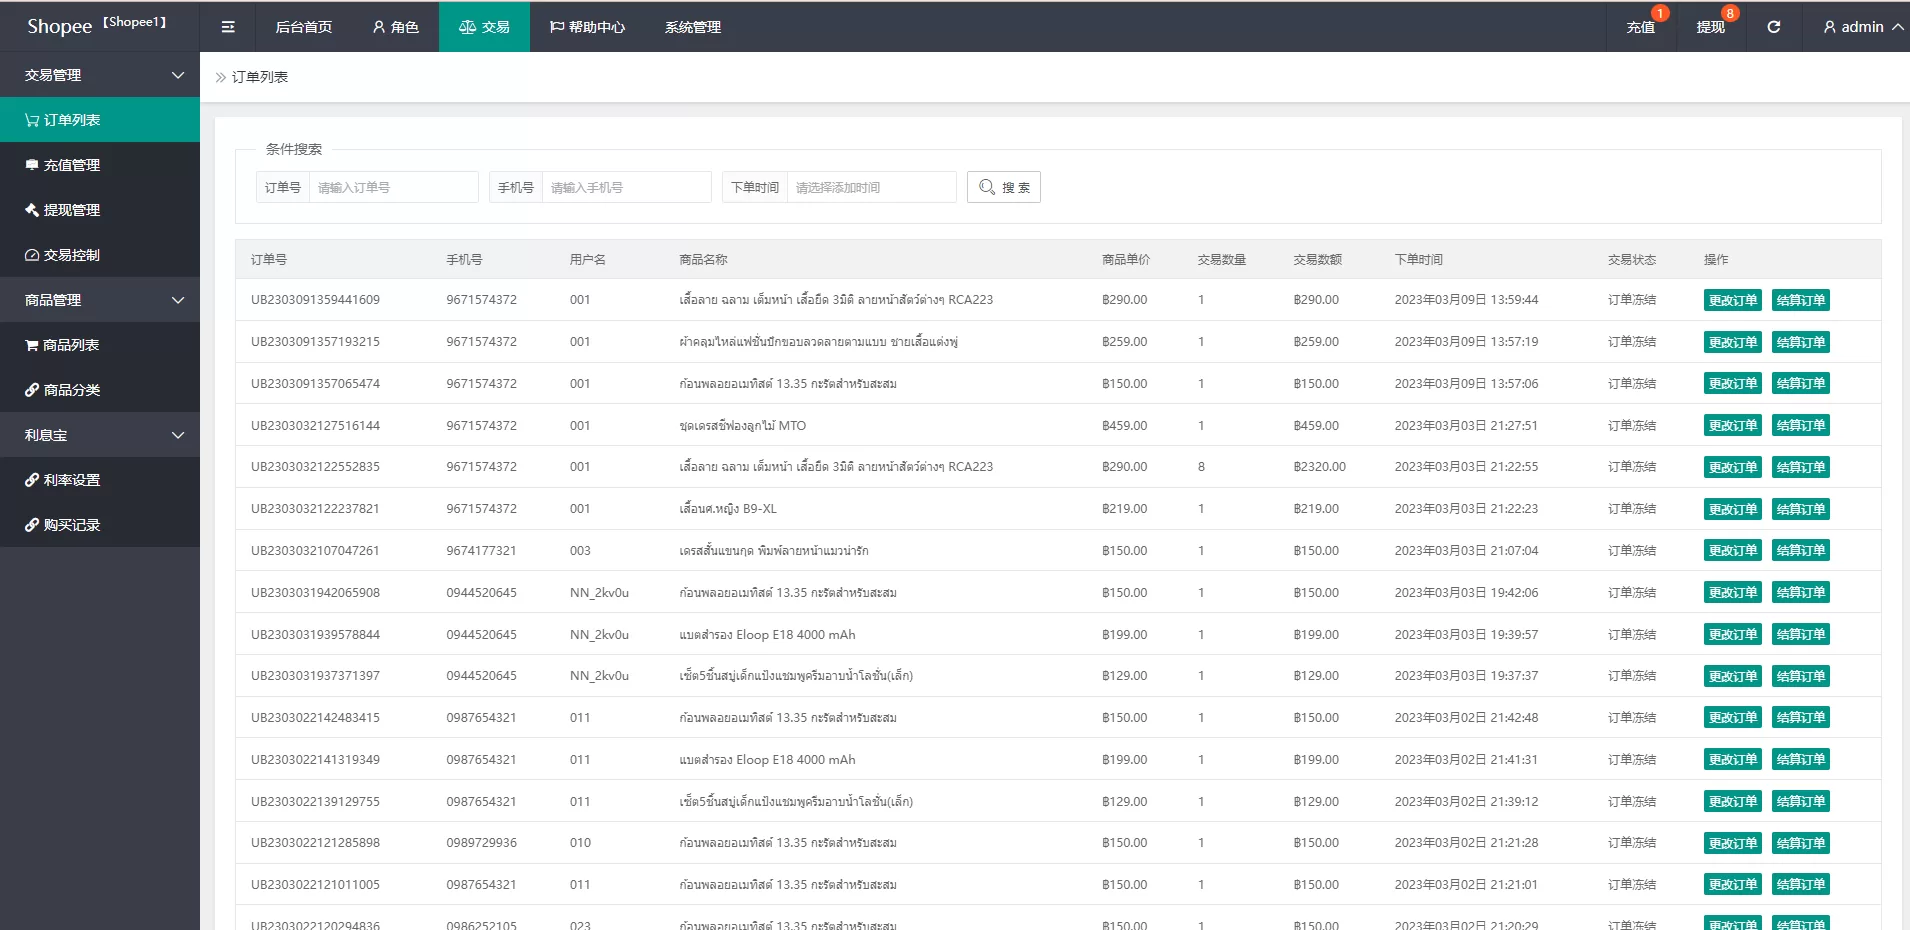1910x930 pixels.
Task: Click the sidebar collapse hamburger icon
Action: tap(228, 27)
